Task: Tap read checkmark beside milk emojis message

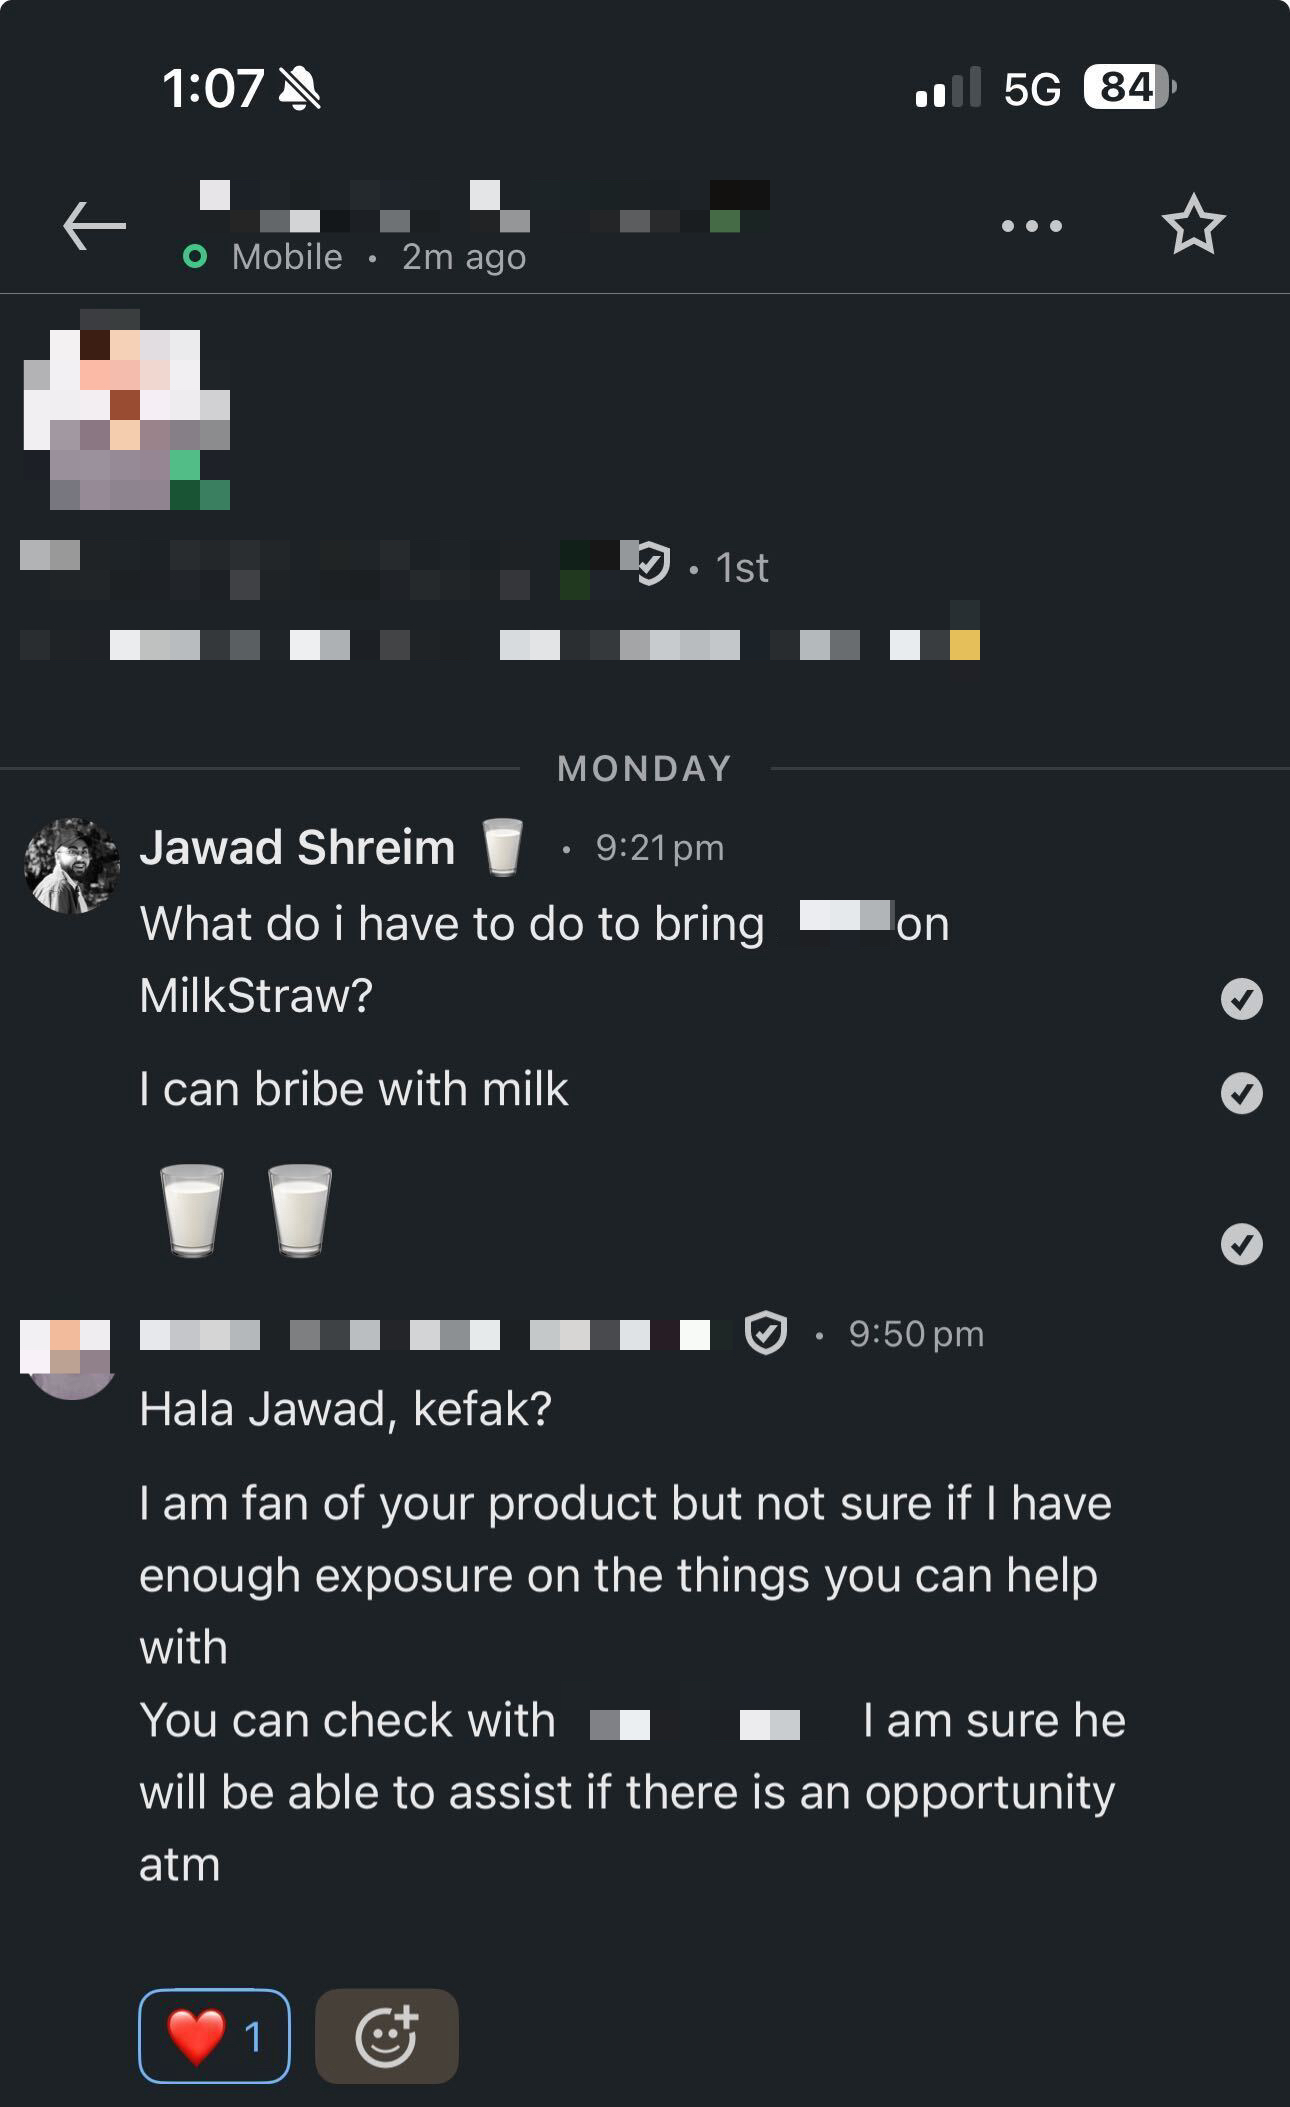Action: point(1241,1244)
